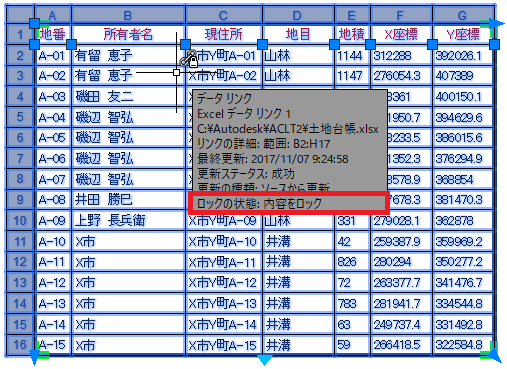Select column header F

point(400,15)
